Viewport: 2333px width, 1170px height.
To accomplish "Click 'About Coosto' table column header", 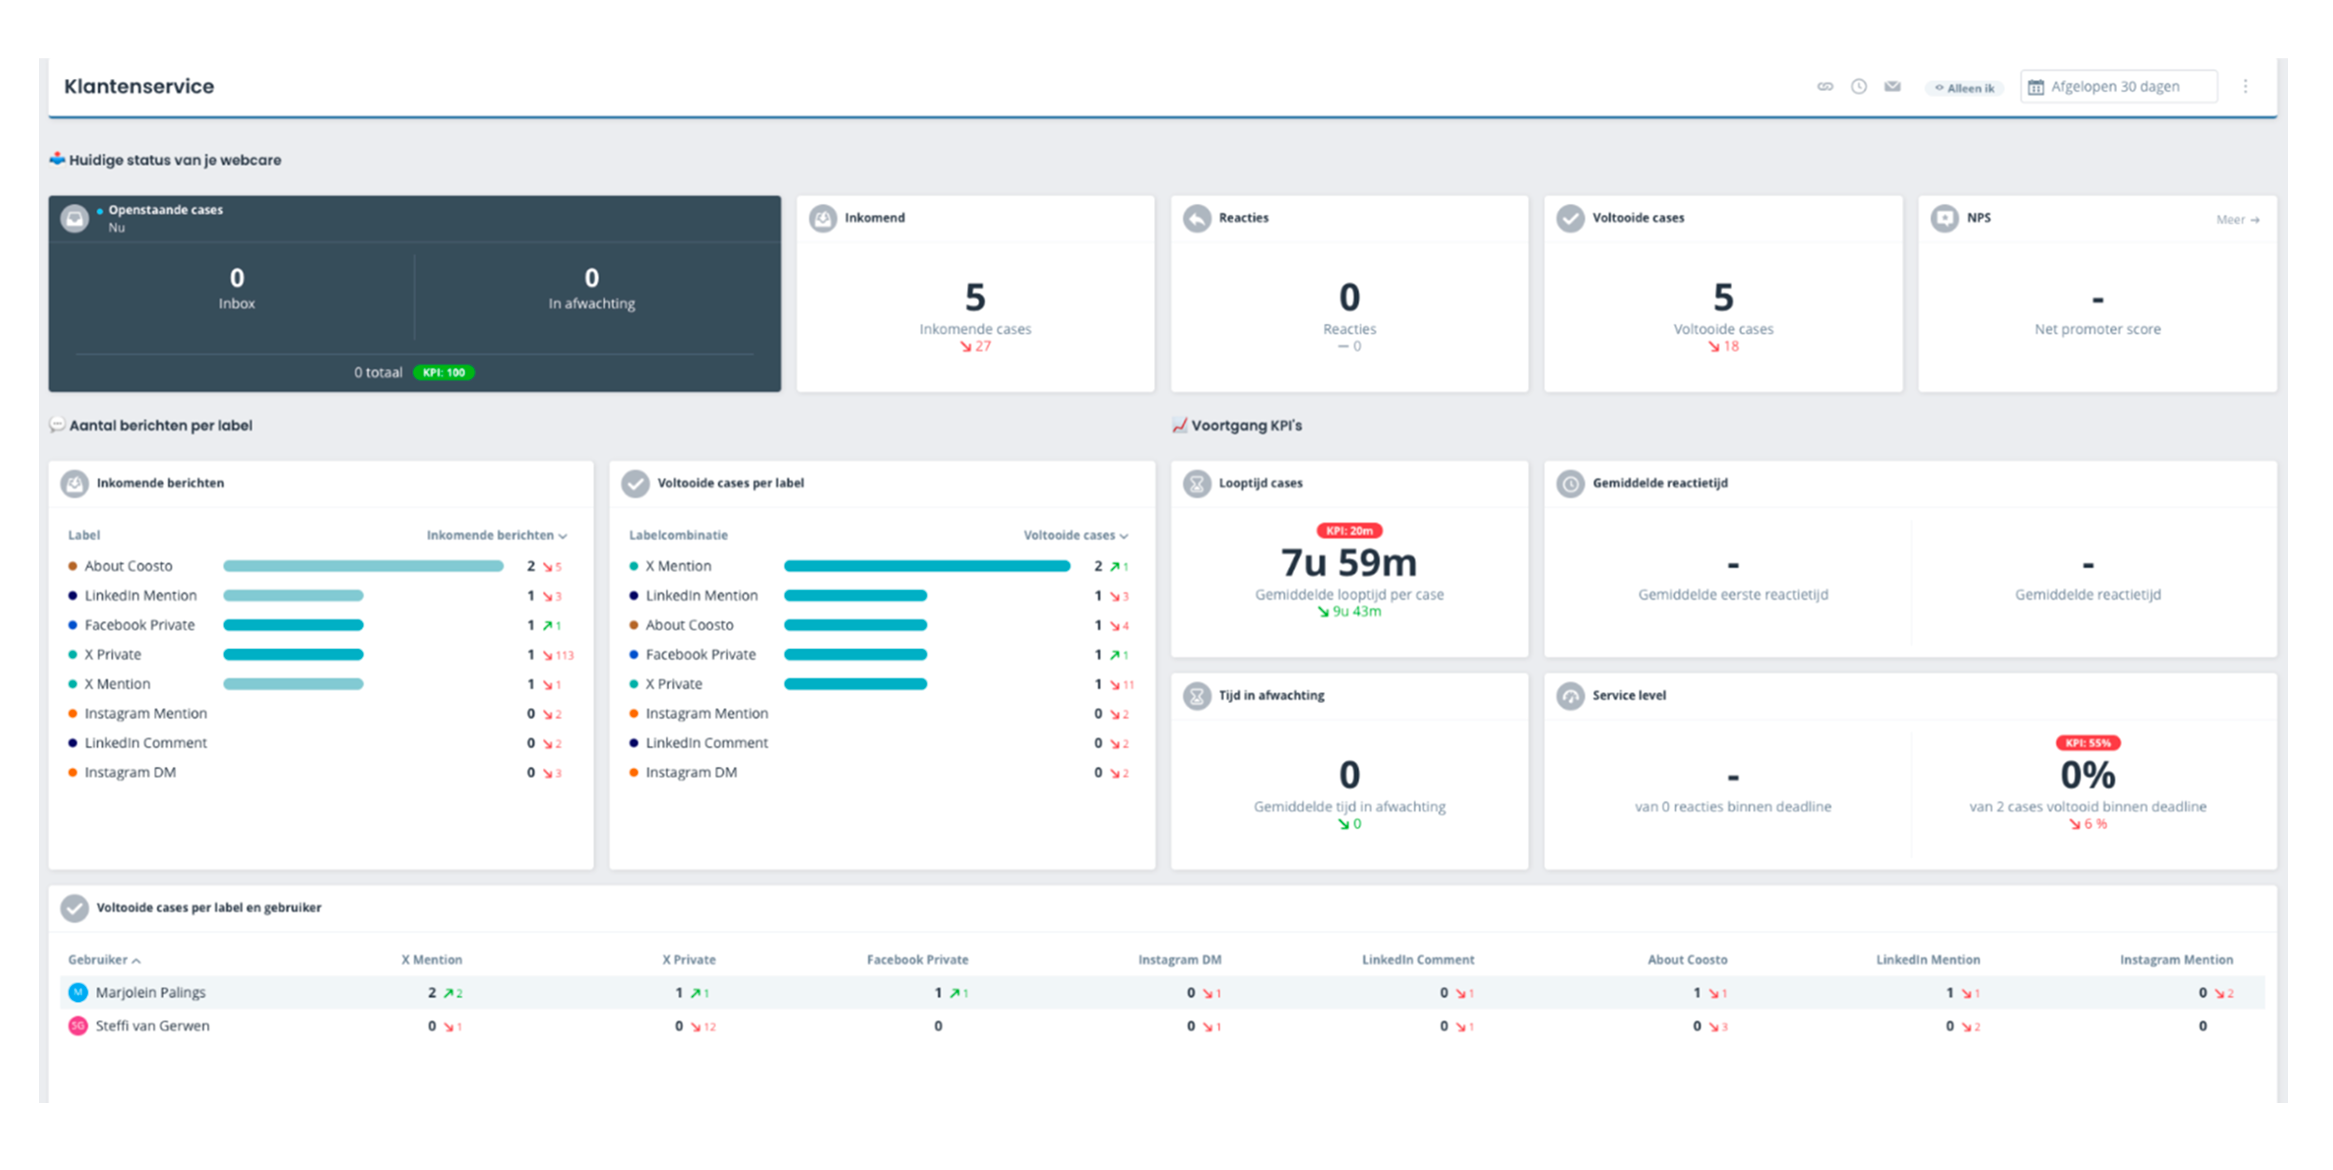I will (x=1687, y=960).
